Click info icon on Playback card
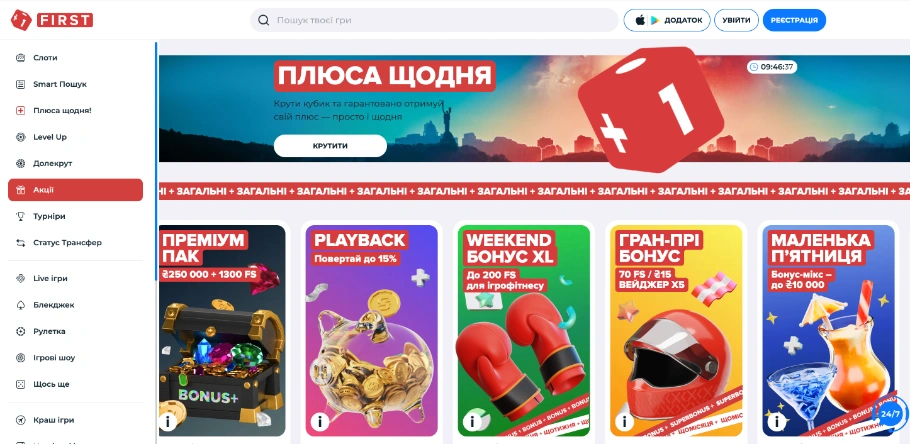The height and width of the screenshot is (444, 910). (320, 421)
